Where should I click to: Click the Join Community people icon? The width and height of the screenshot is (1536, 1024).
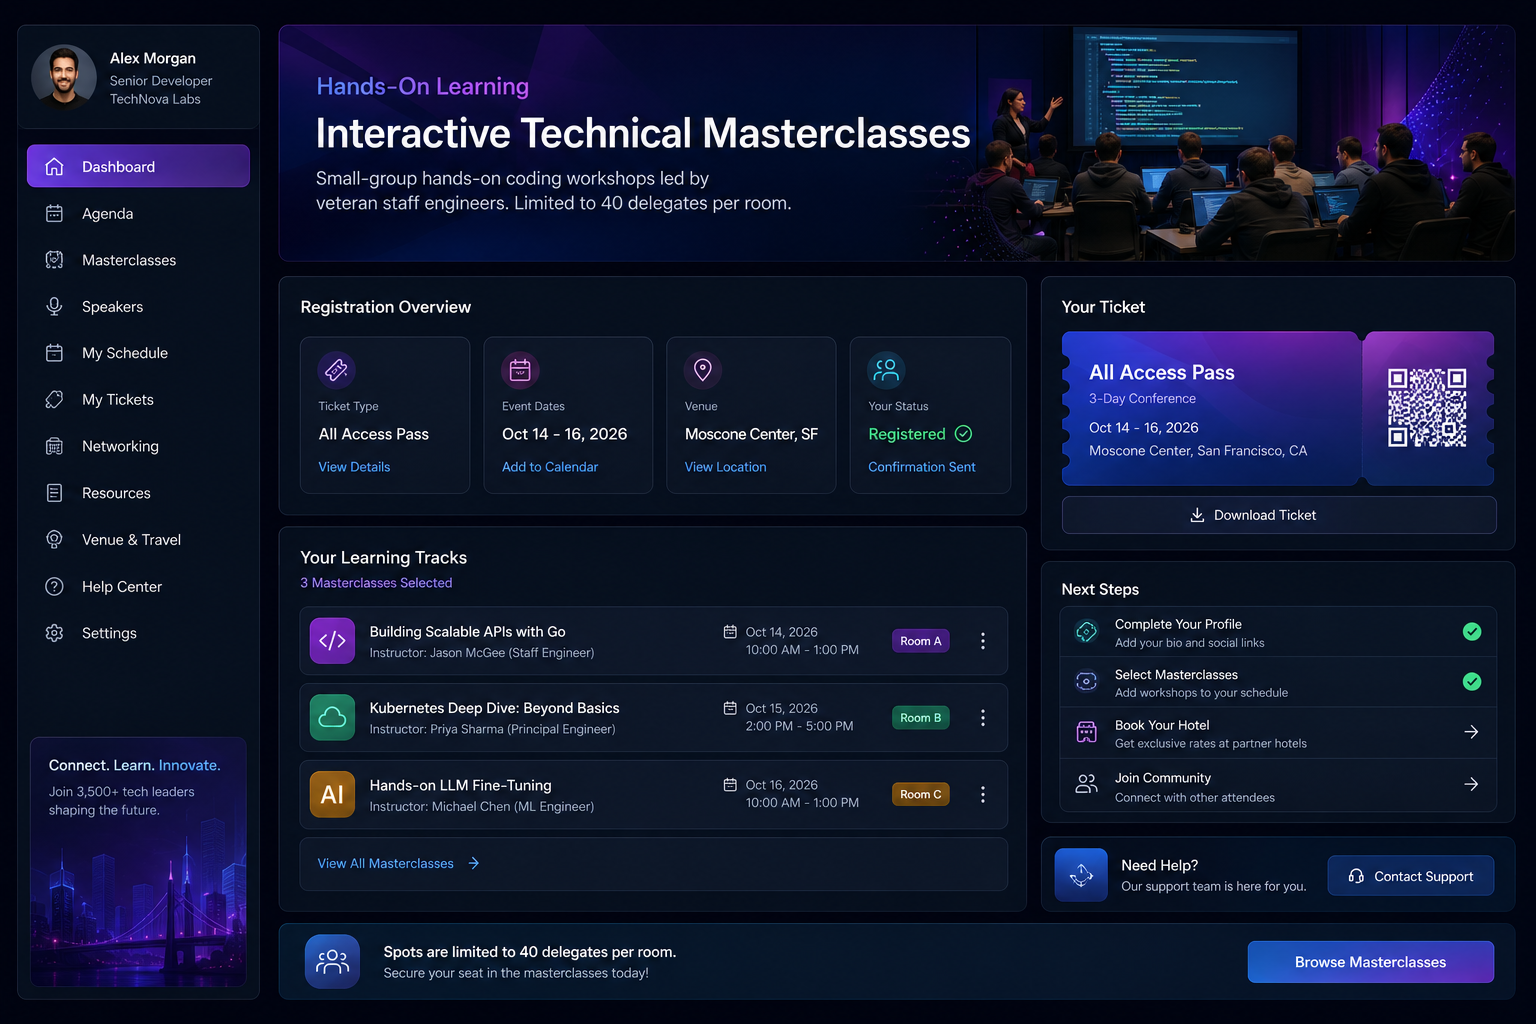click(x=1086, y=784)
